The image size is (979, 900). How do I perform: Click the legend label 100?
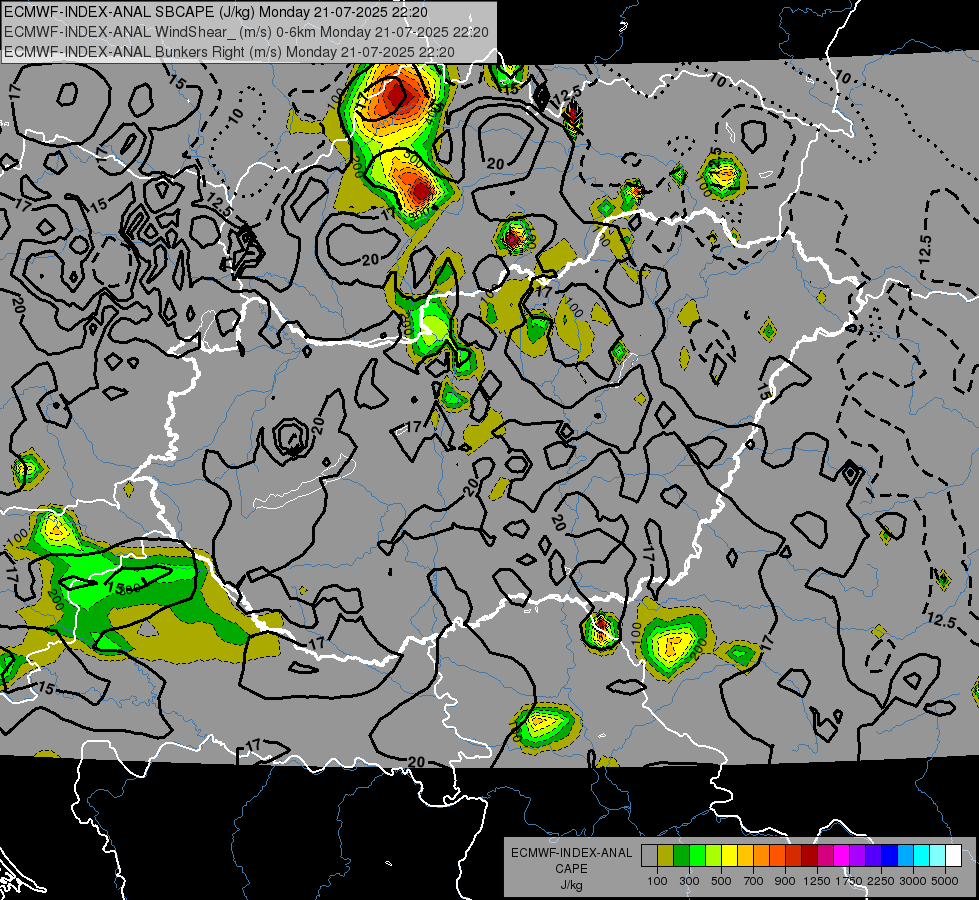pos(657,881)
